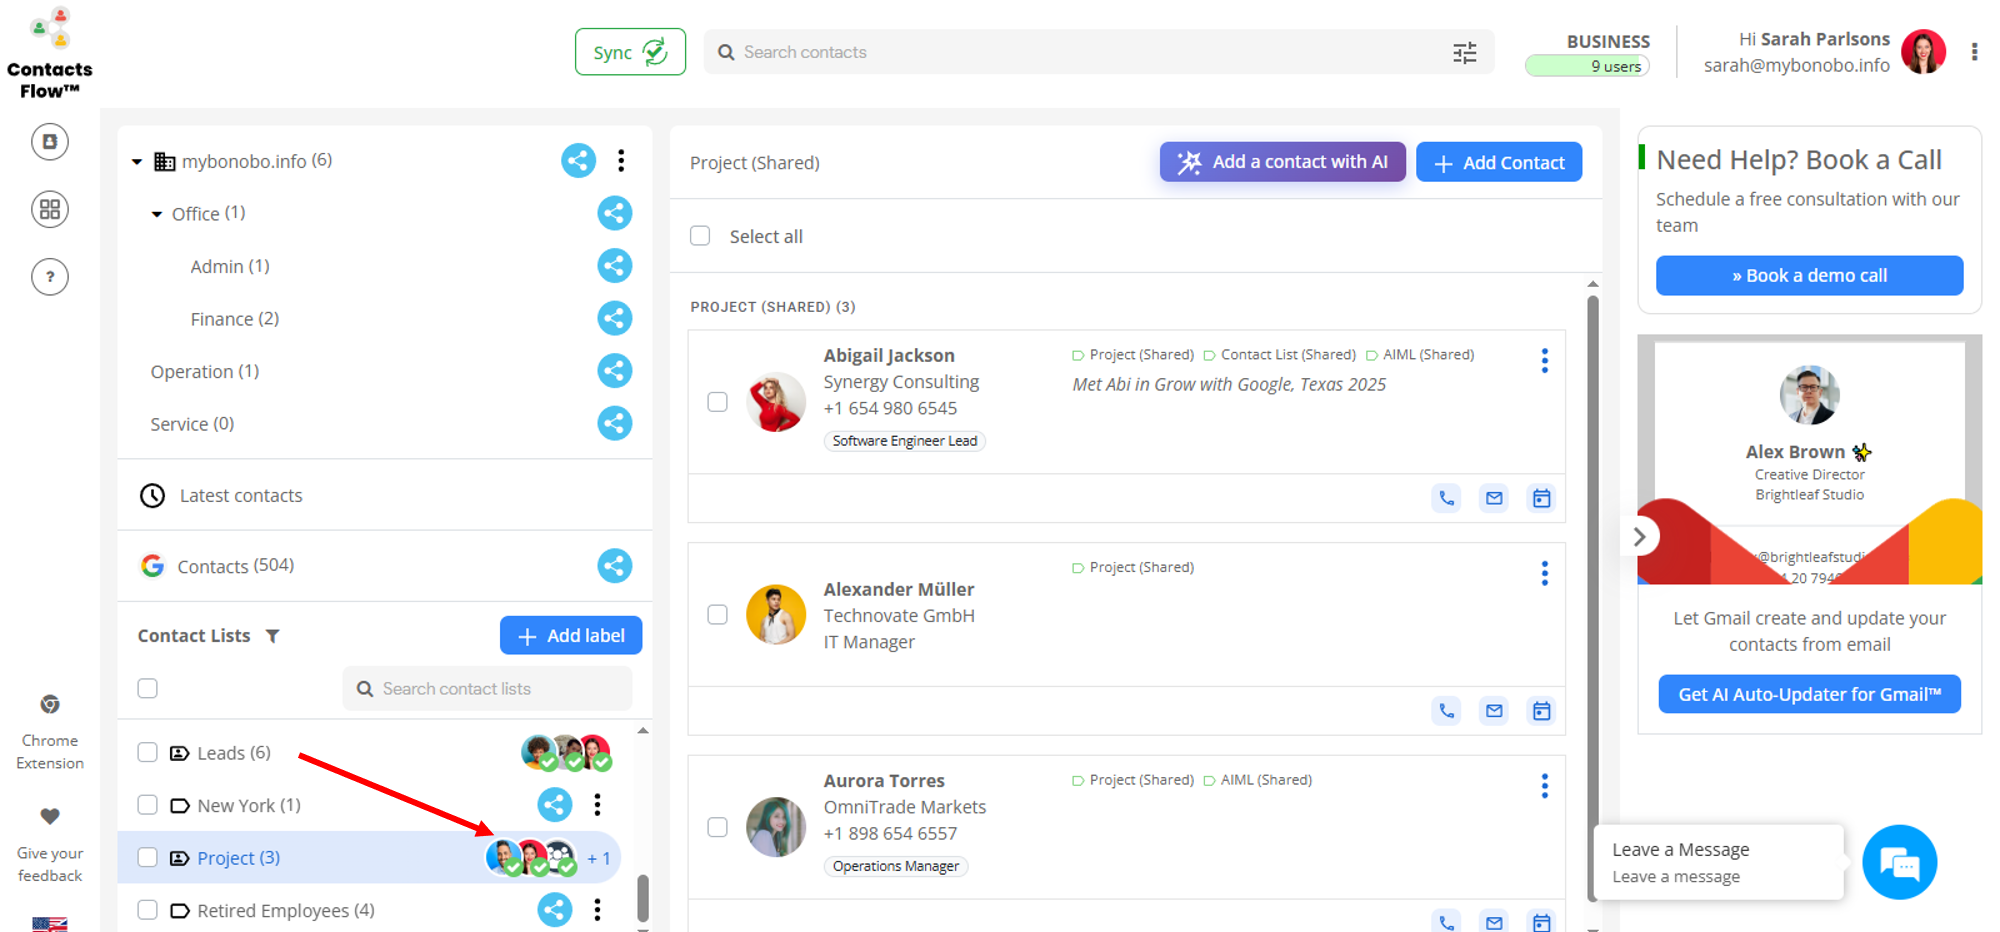Open the live chat bubble
The height and width of the screenshot is (932, 2000).
1899,862
